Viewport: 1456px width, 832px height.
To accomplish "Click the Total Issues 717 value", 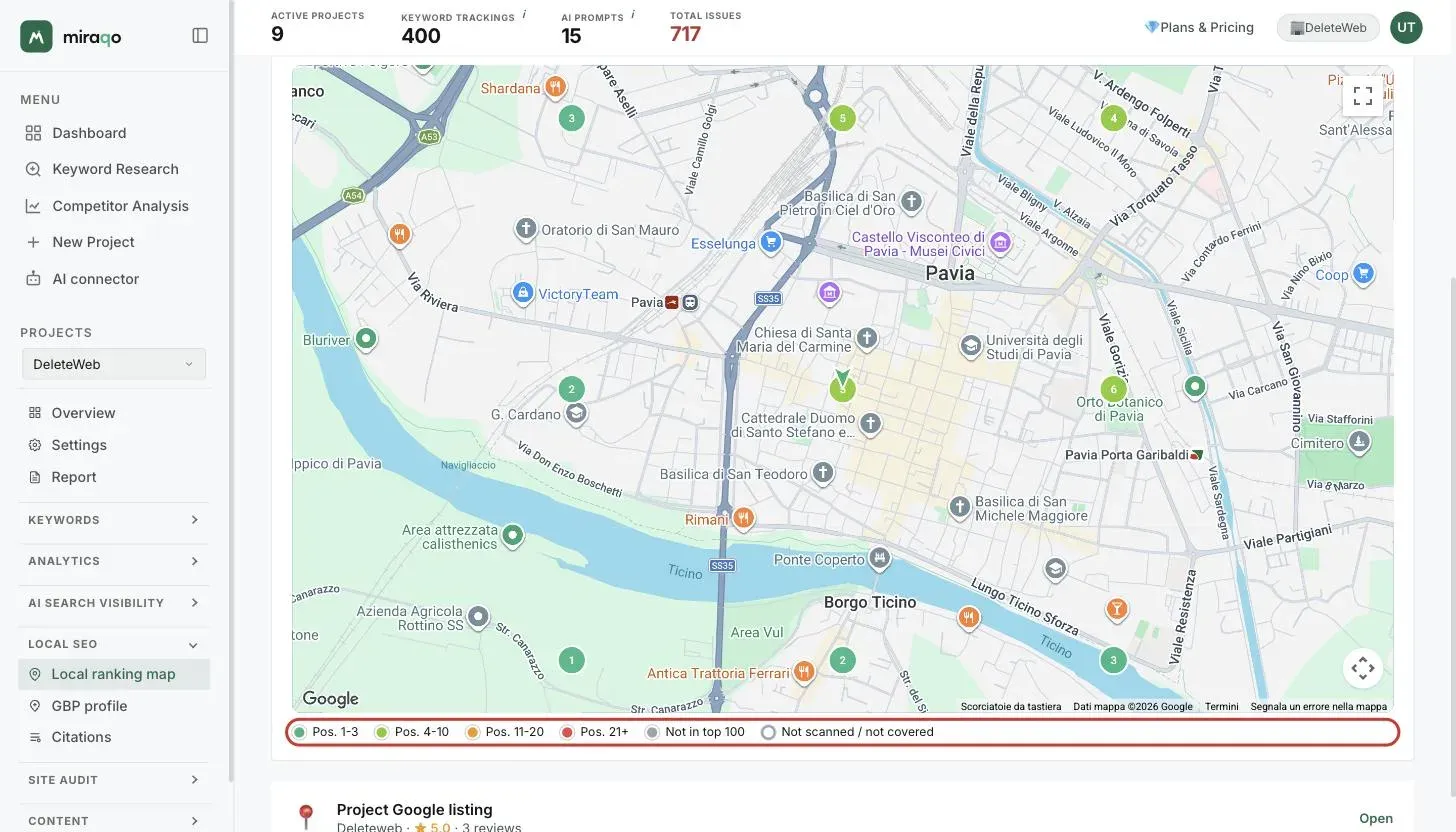I will 685,34.
